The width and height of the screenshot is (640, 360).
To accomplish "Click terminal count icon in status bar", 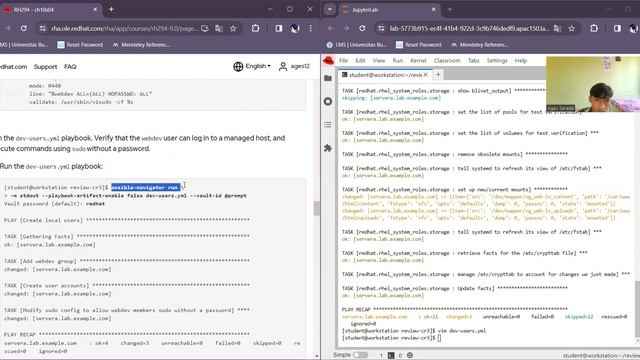I will pos(391,356).
